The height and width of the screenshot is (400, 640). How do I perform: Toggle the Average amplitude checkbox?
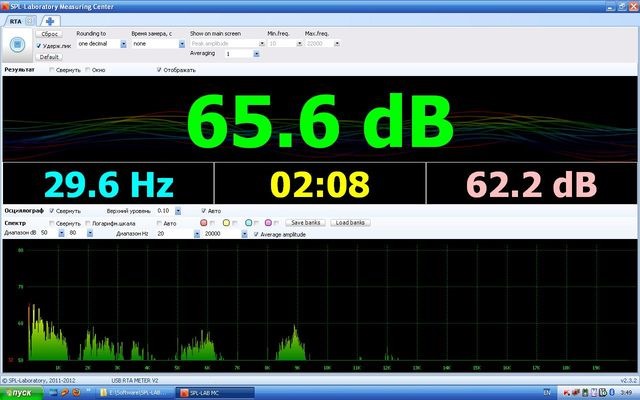pyautogui.click(x=256, y=234)
